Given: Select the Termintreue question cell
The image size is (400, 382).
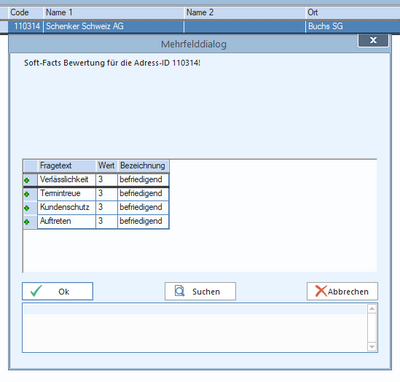Looking at the screenshot, I should 67,194.
